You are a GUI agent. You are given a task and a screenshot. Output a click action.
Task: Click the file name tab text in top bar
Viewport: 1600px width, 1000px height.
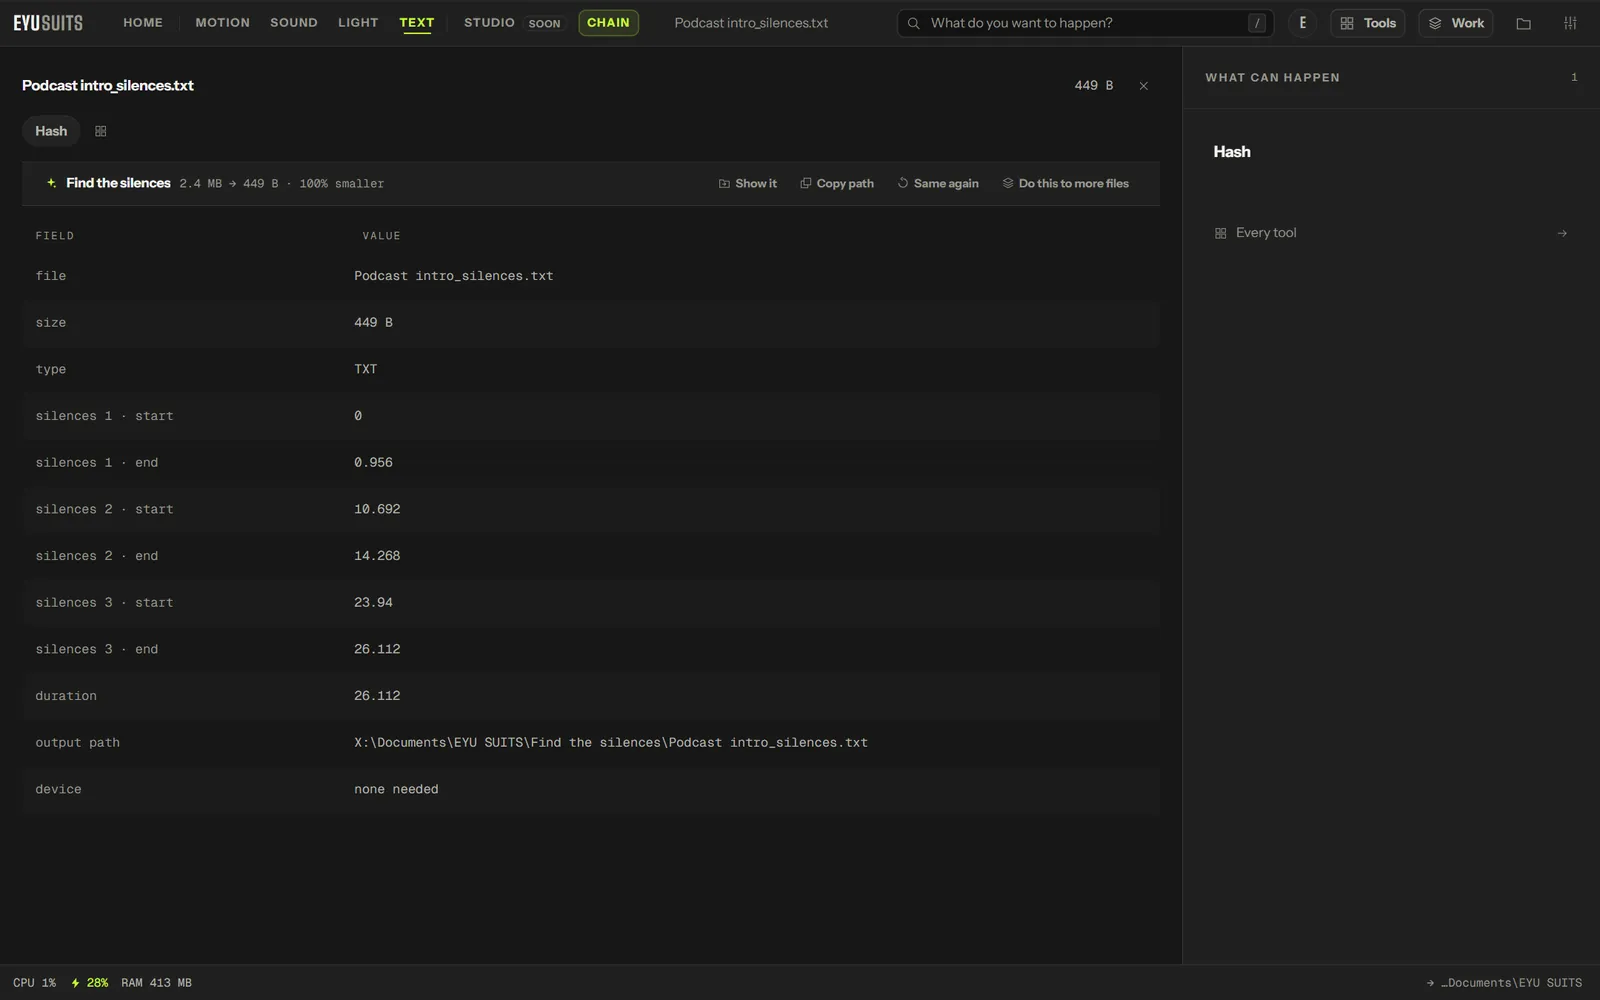click(x=751, y=23)
